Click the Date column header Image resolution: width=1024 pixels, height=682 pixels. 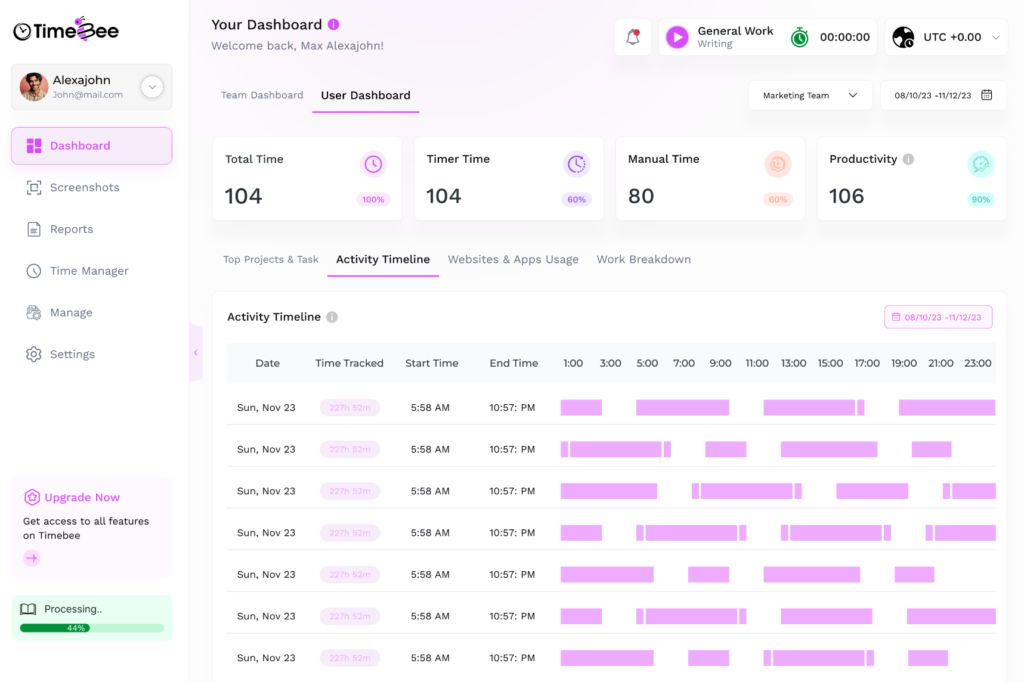tap(267, 363)
